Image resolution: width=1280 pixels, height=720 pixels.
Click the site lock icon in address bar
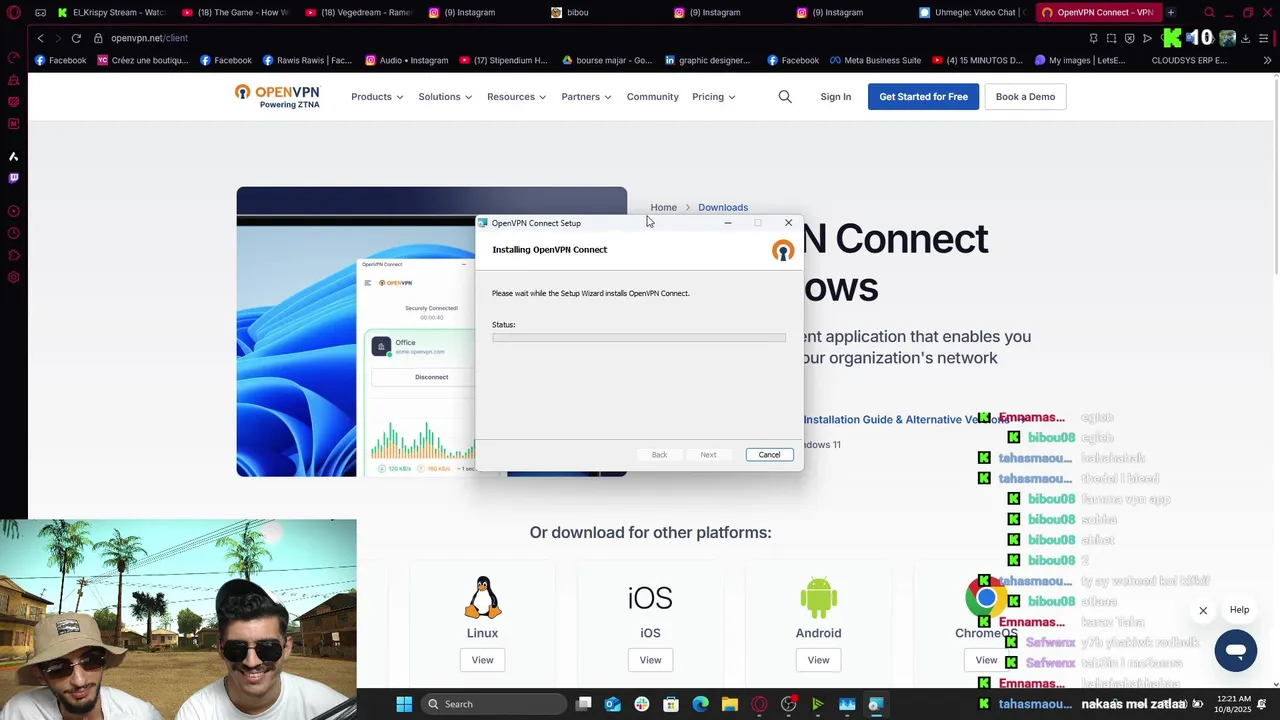98,38
